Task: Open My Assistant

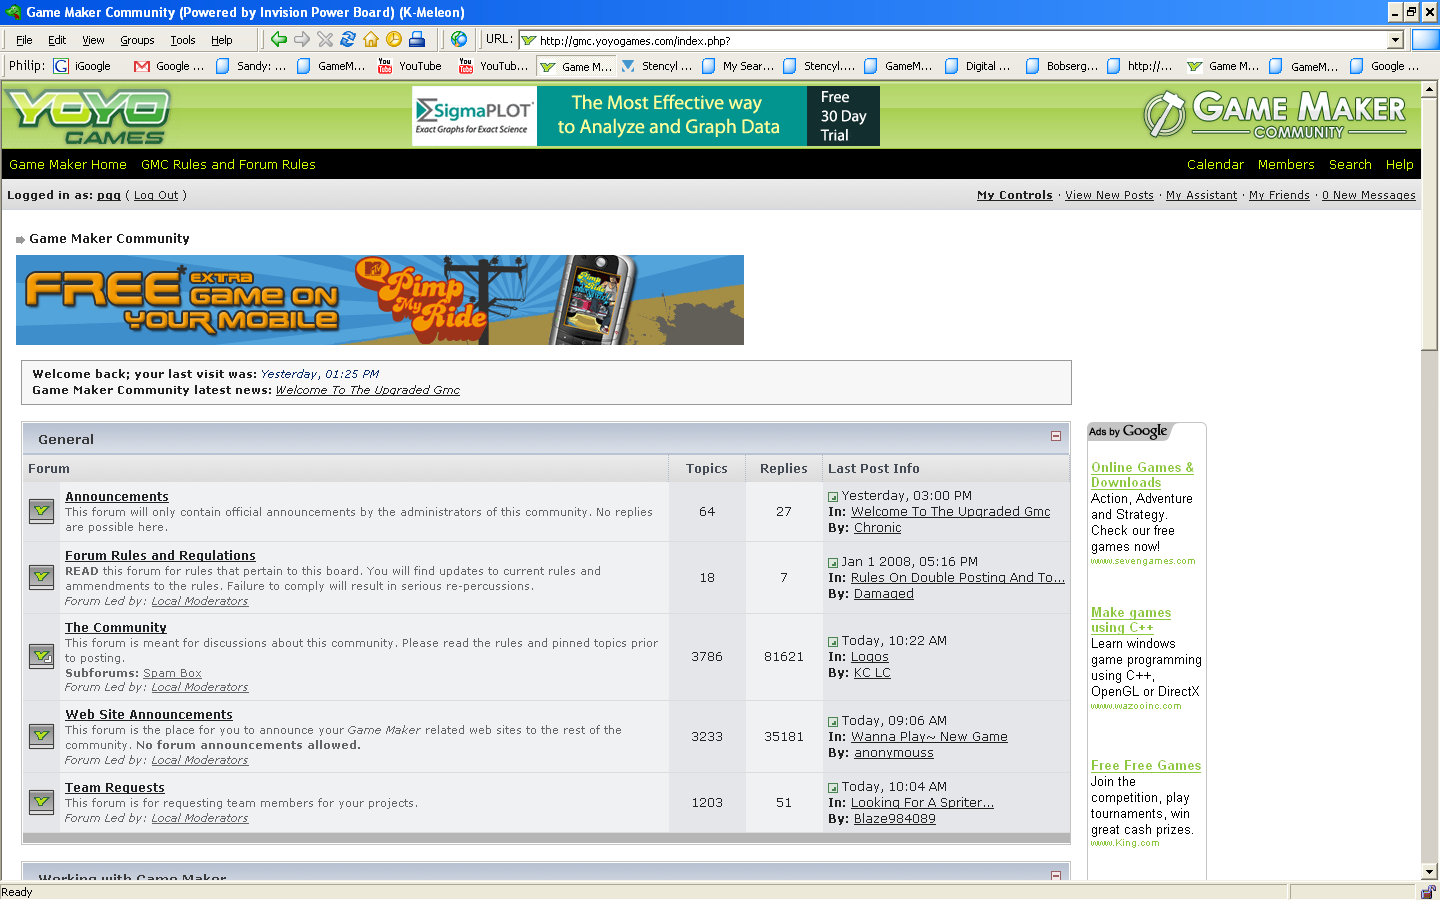Action: (x=1201, y=195)
